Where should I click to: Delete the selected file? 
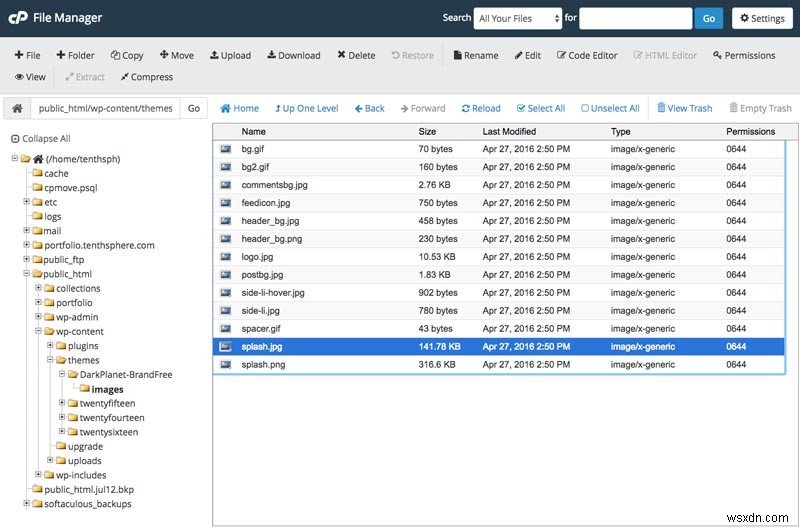tap(356, 55)
